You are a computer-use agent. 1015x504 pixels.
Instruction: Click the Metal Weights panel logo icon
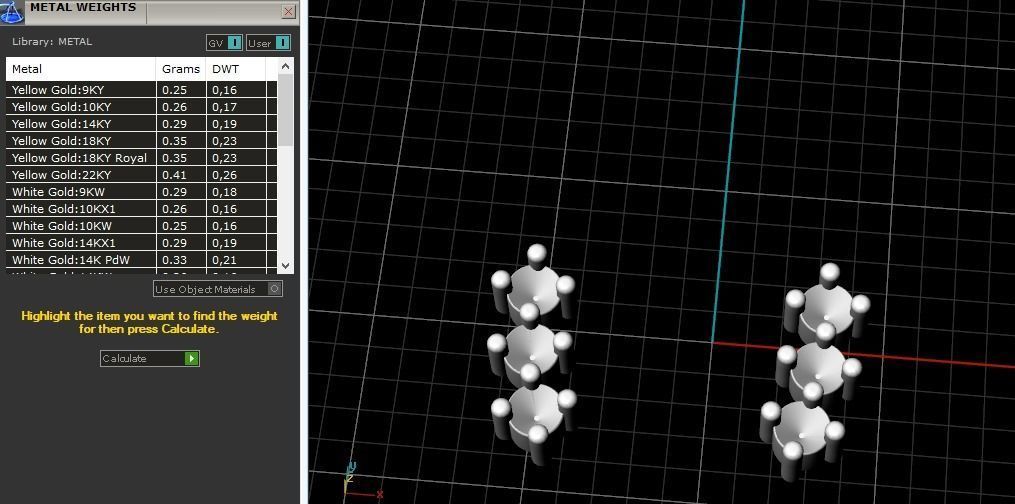point(12,12)
